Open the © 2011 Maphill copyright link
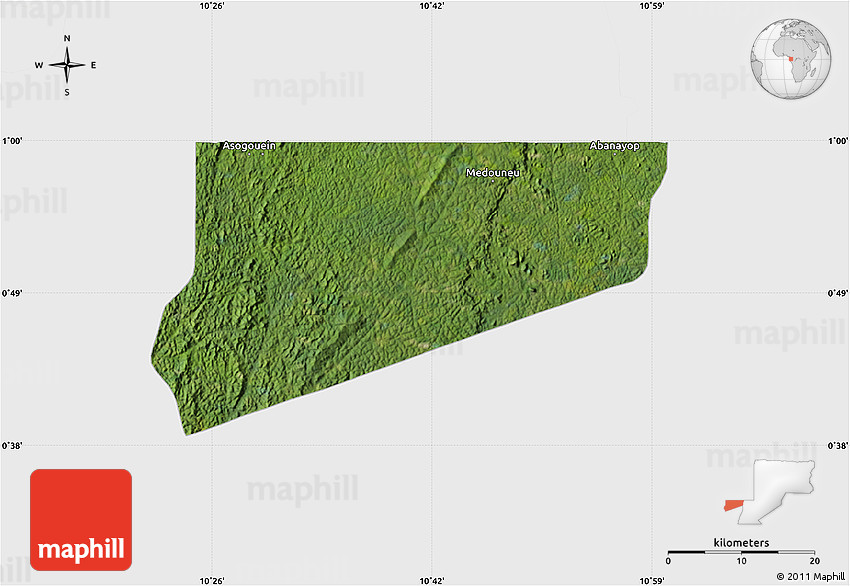Screen dimensions: 850x586 point(809,576)
